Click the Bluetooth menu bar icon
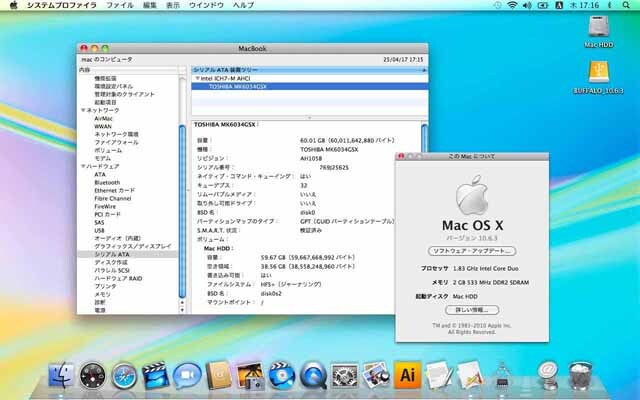640x400 pixels. 610,5
